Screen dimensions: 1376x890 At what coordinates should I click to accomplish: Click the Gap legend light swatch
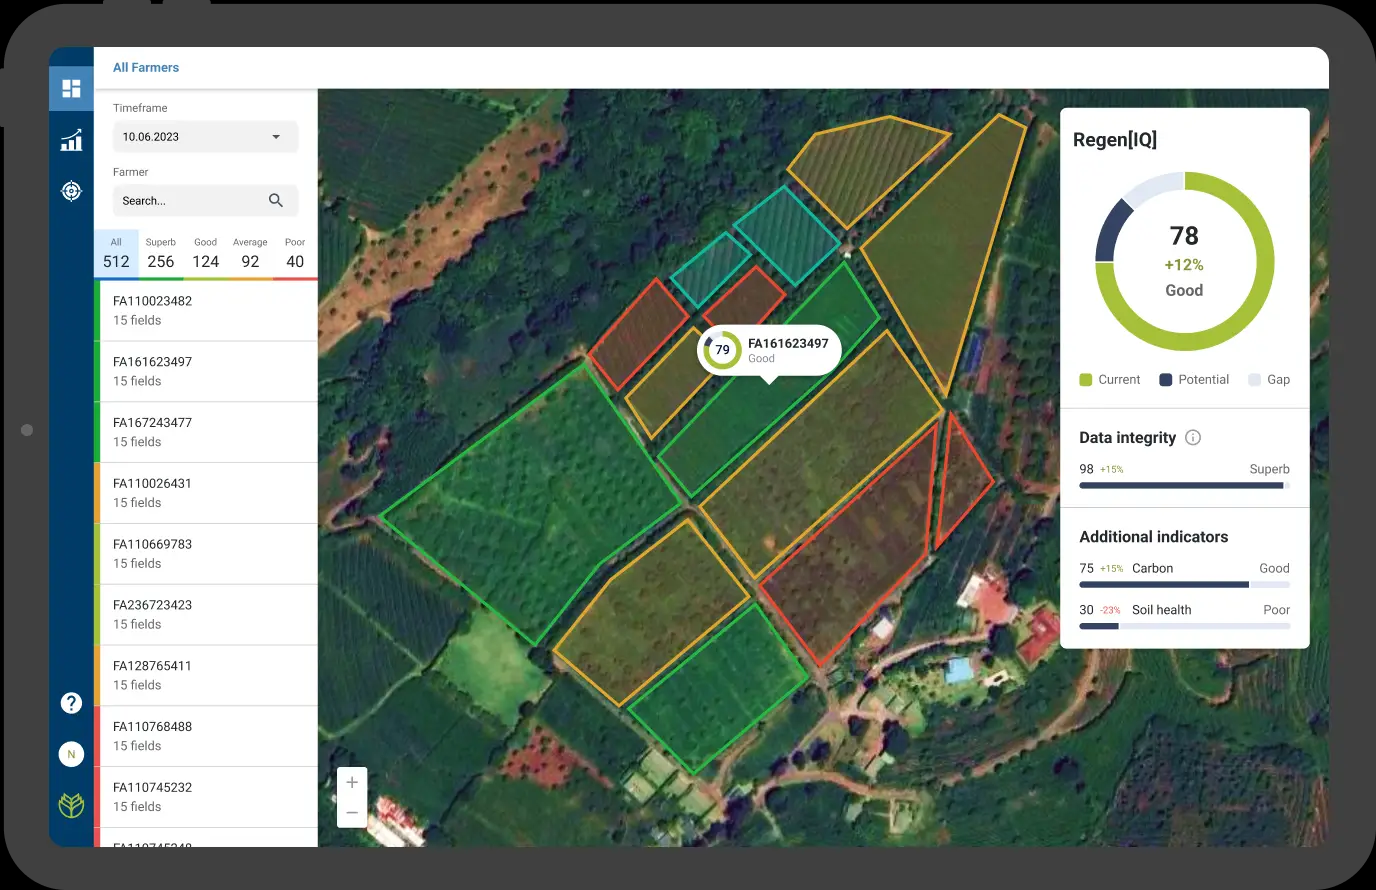1254,380
